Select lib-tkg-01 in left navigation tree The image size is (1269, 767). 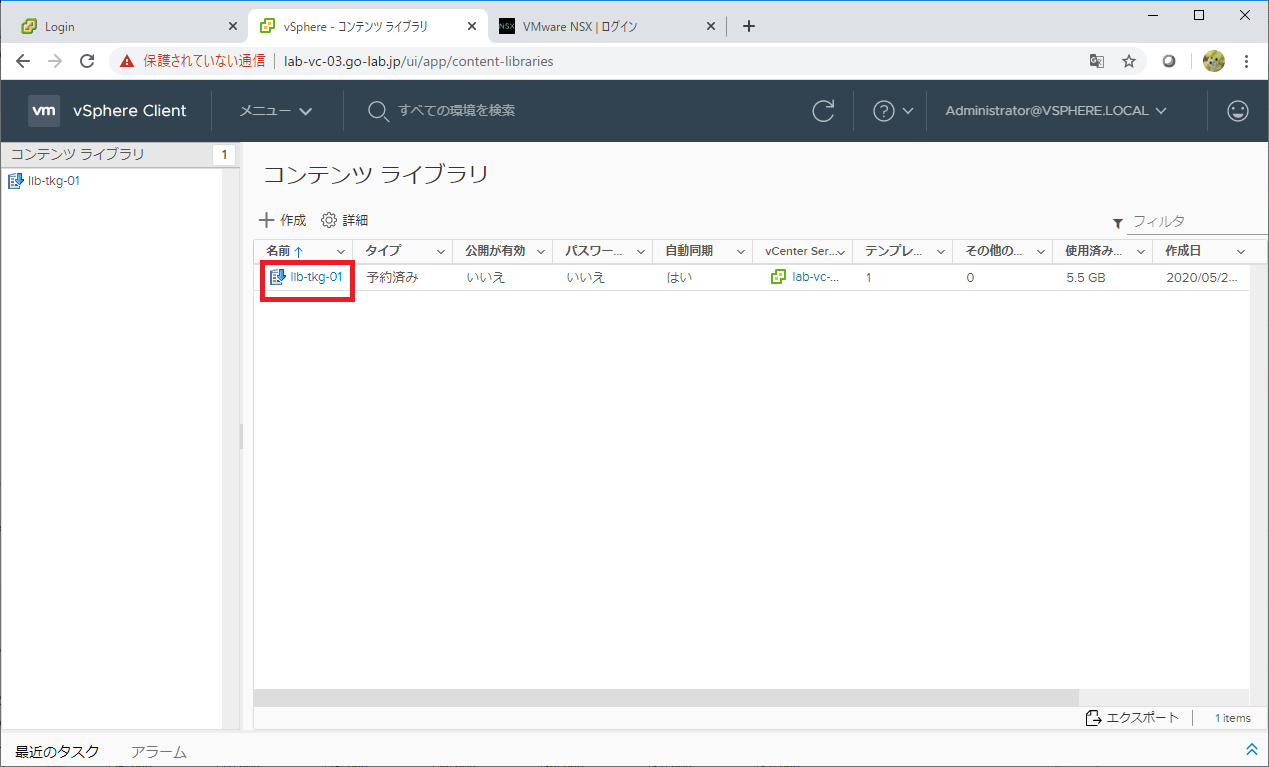[54, 181]
